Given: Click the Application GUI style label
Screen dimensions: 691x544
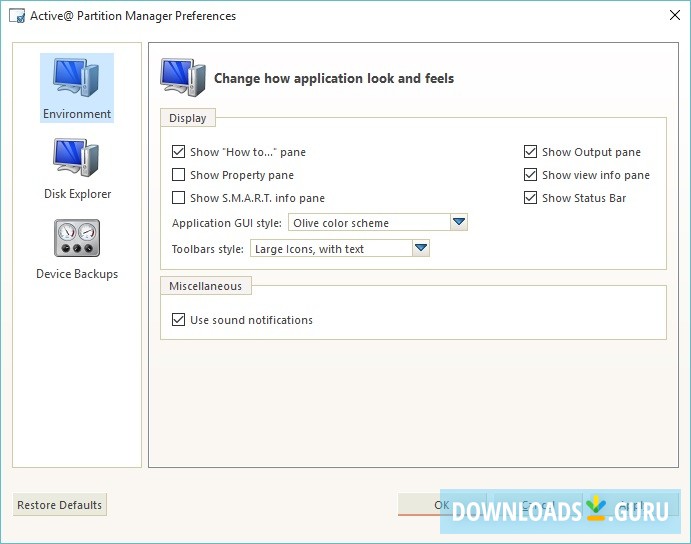Looking at the screenshot, I should (227, 223).
